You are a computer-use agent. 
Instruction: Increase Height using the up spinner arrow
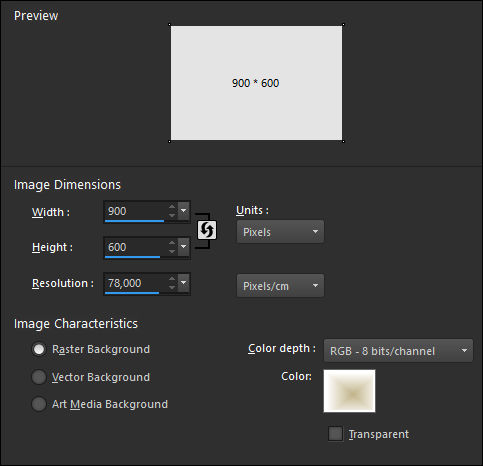172,243
